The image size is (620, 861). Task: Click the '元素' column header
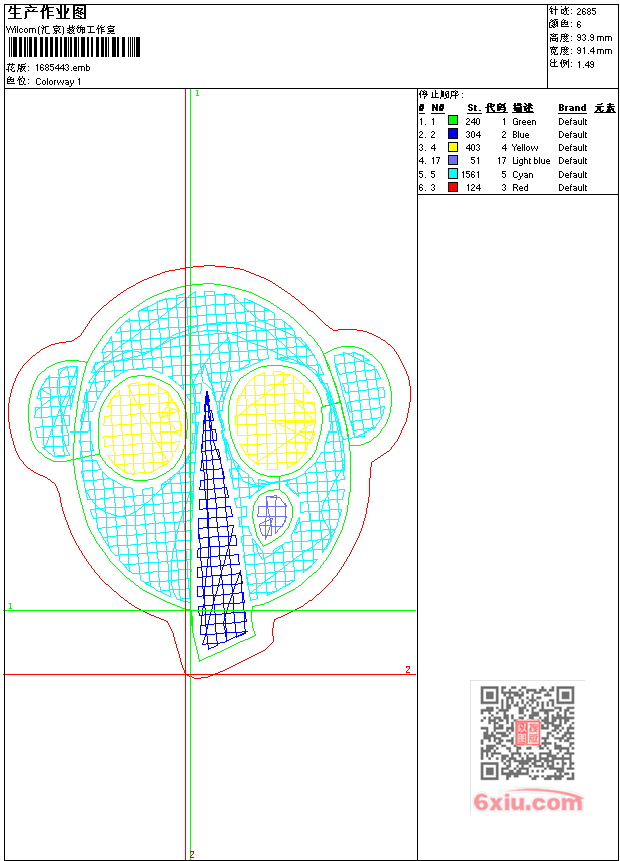[605, 108]
